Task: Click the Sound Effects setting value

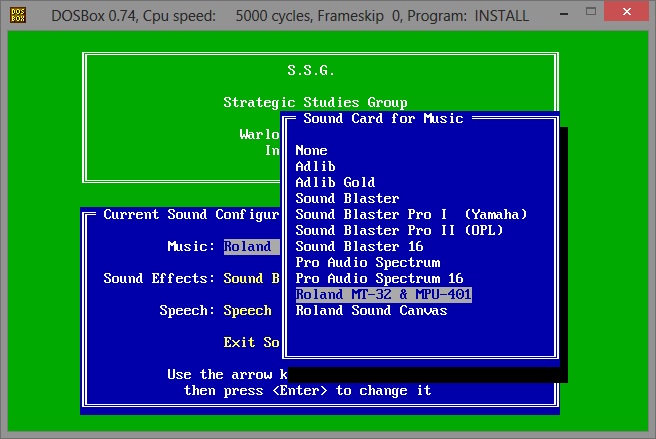Action: (x=251, y=278)
